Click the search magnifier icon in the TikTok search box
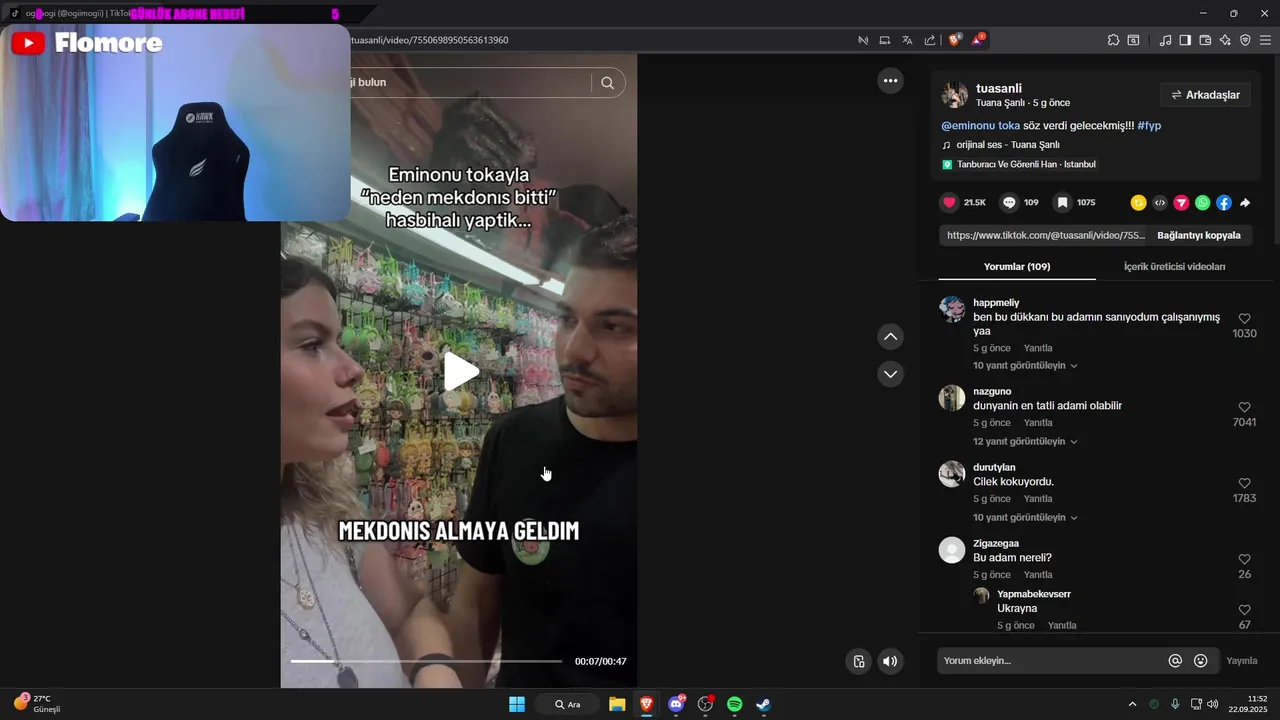 click(x=607, y=83)
